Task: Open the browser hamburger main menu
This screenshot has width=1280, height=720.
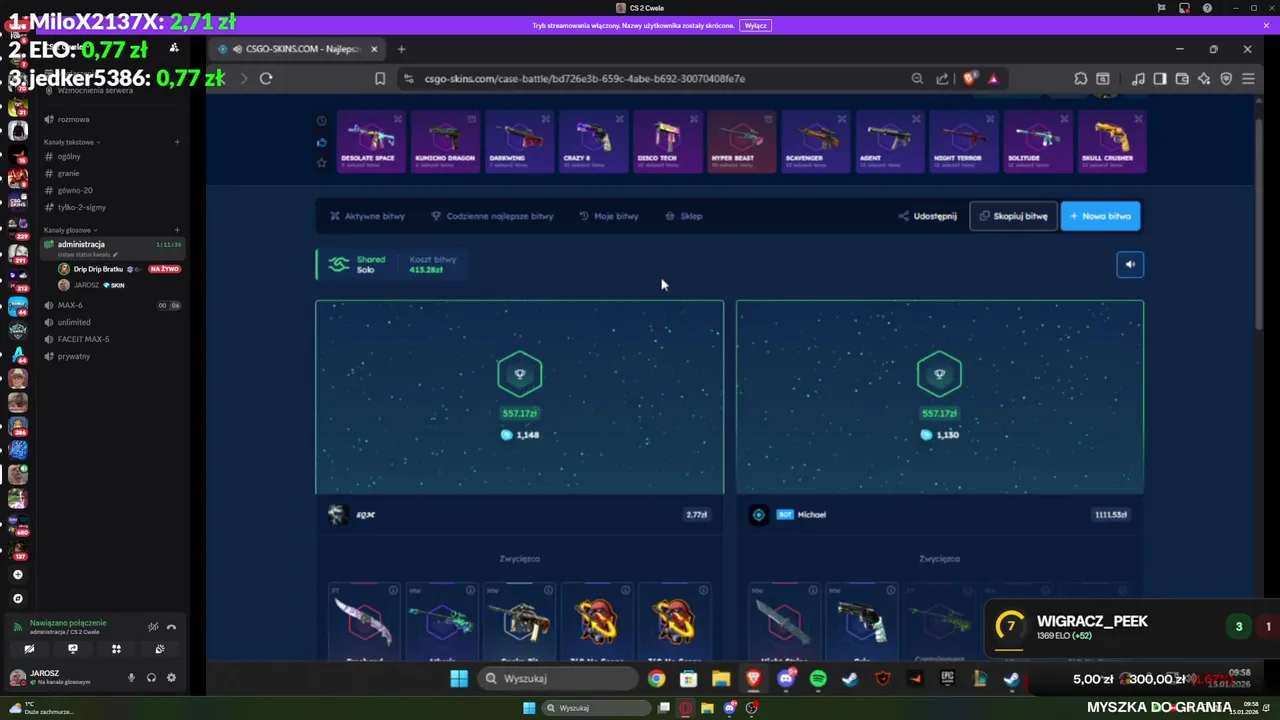Action: coord(1248,78)
